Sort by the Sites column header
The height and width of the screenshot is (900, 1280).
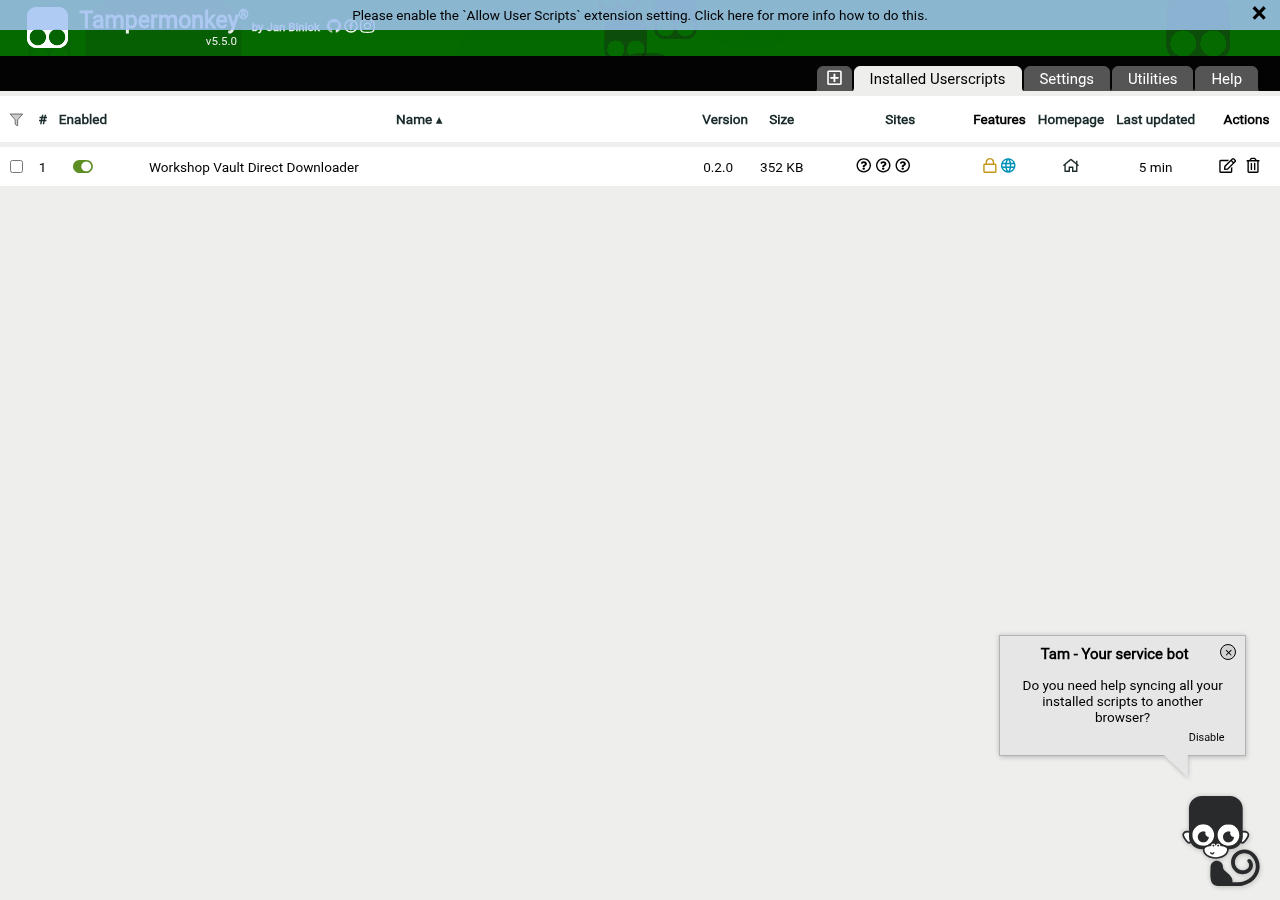point(900,120)
